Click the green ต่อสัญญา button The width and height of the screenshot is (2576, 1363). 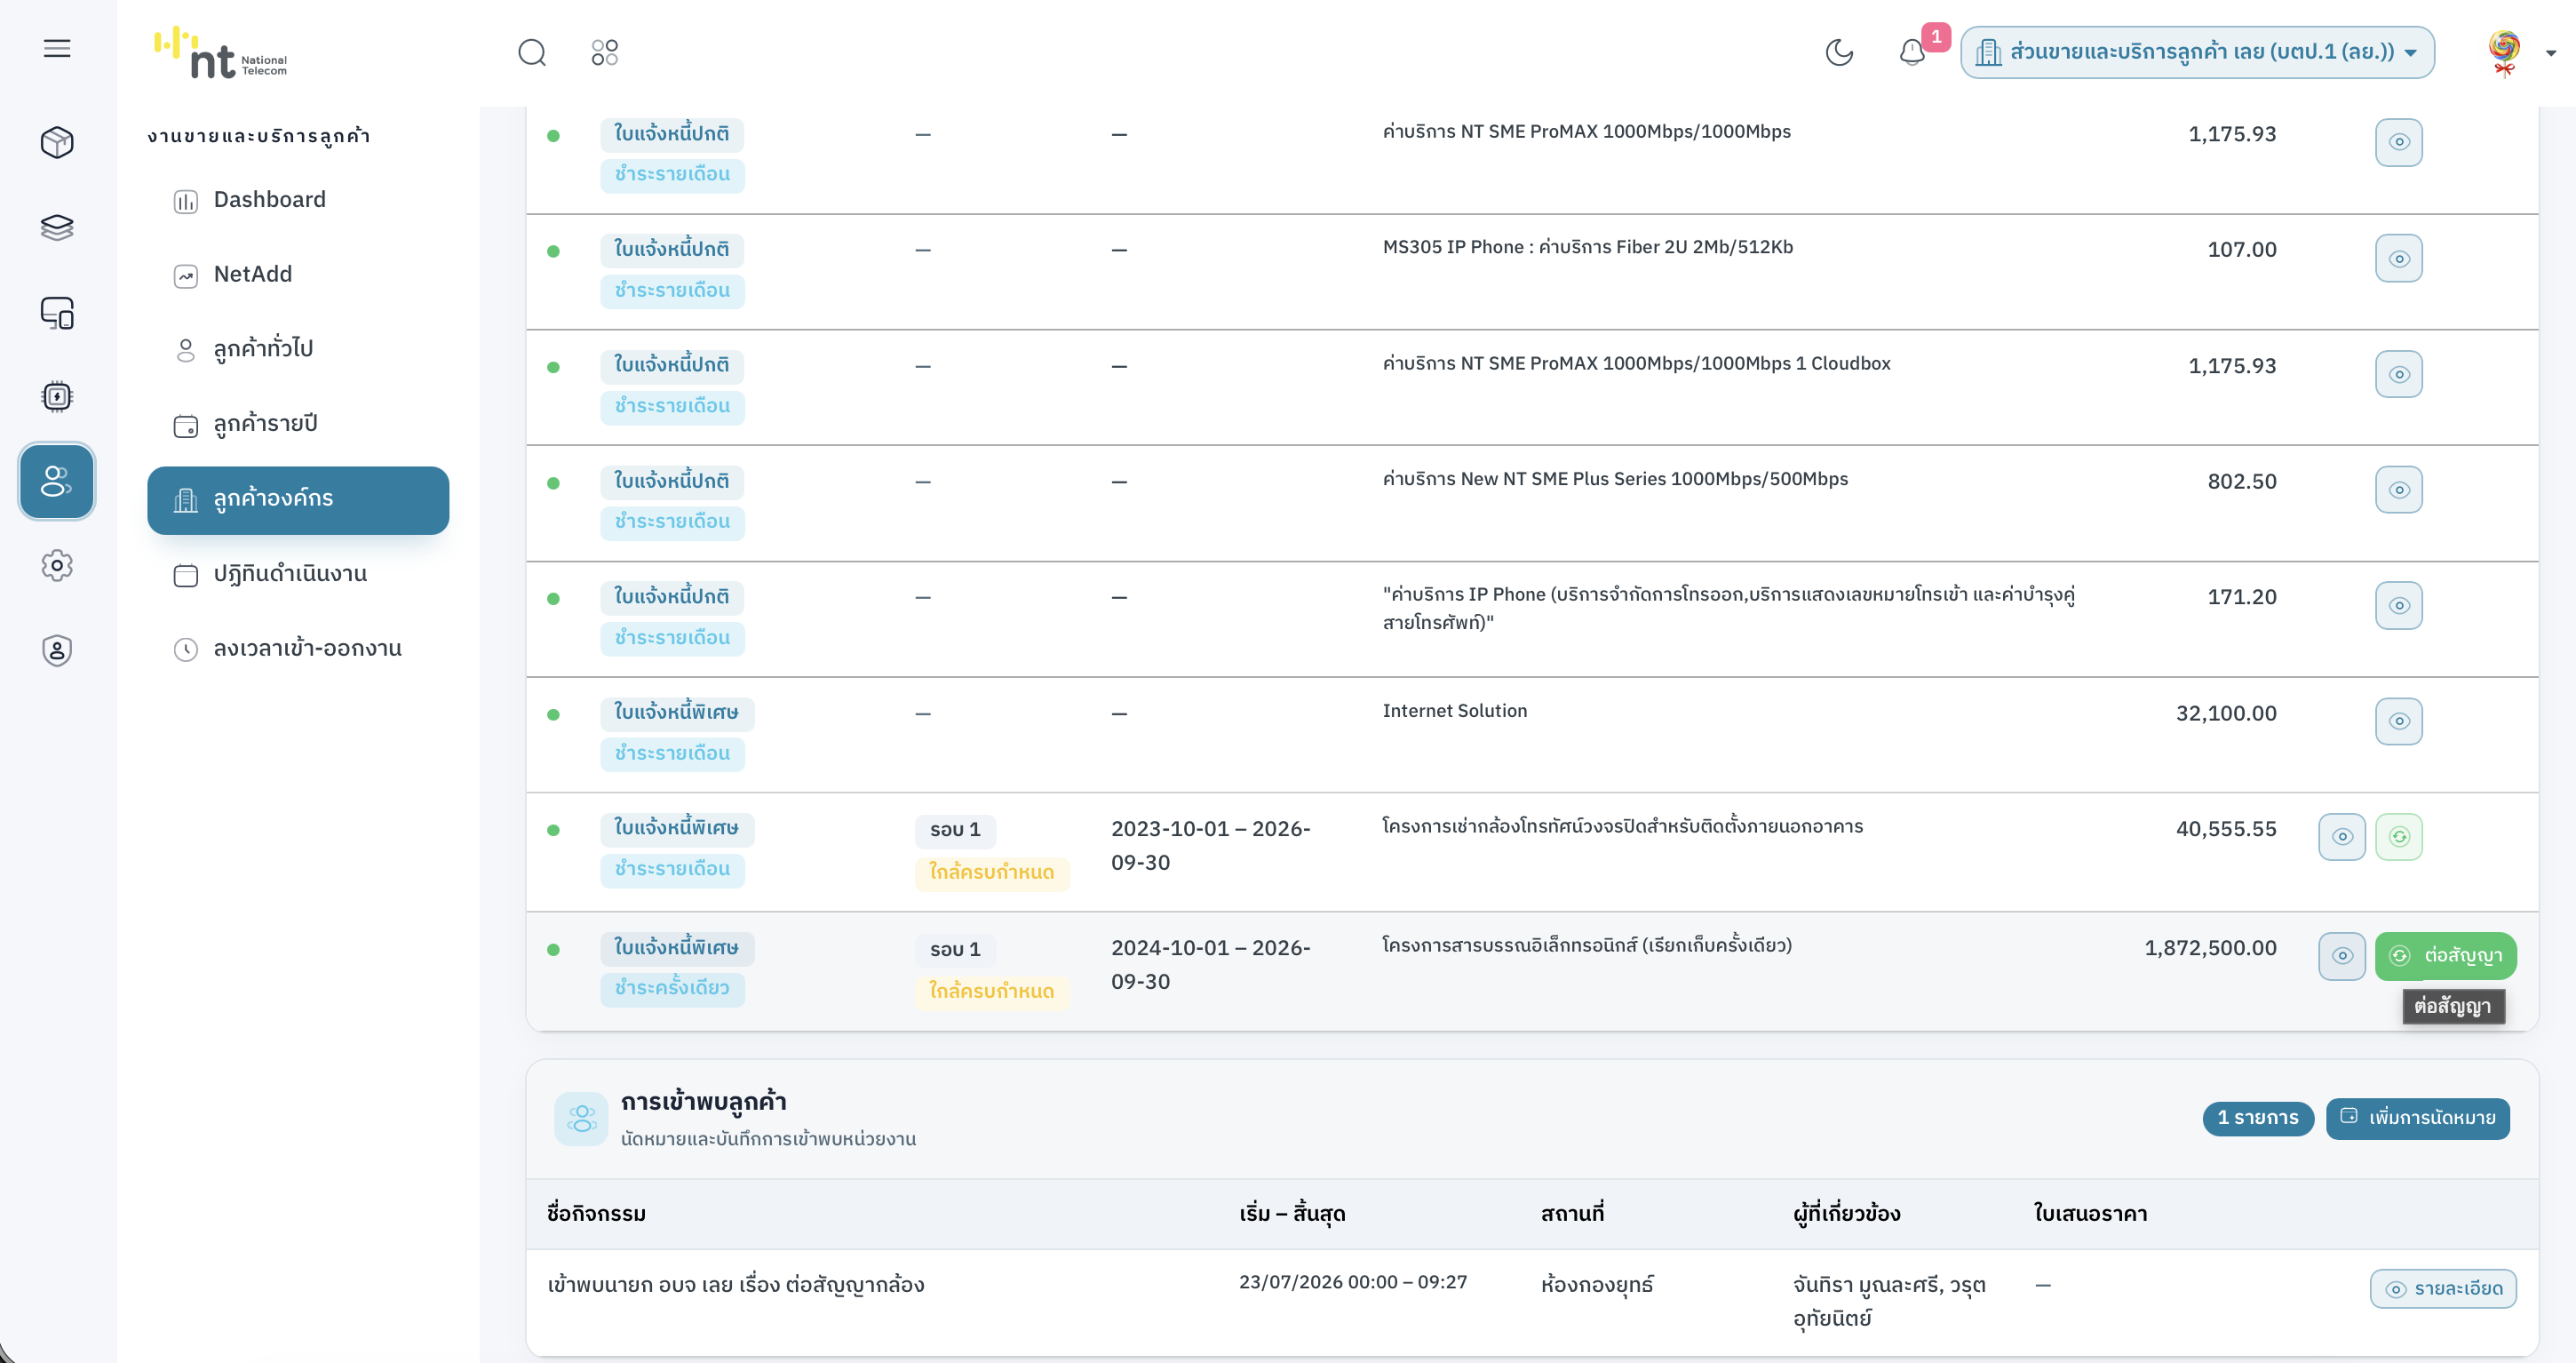[x=2445, y=956]
